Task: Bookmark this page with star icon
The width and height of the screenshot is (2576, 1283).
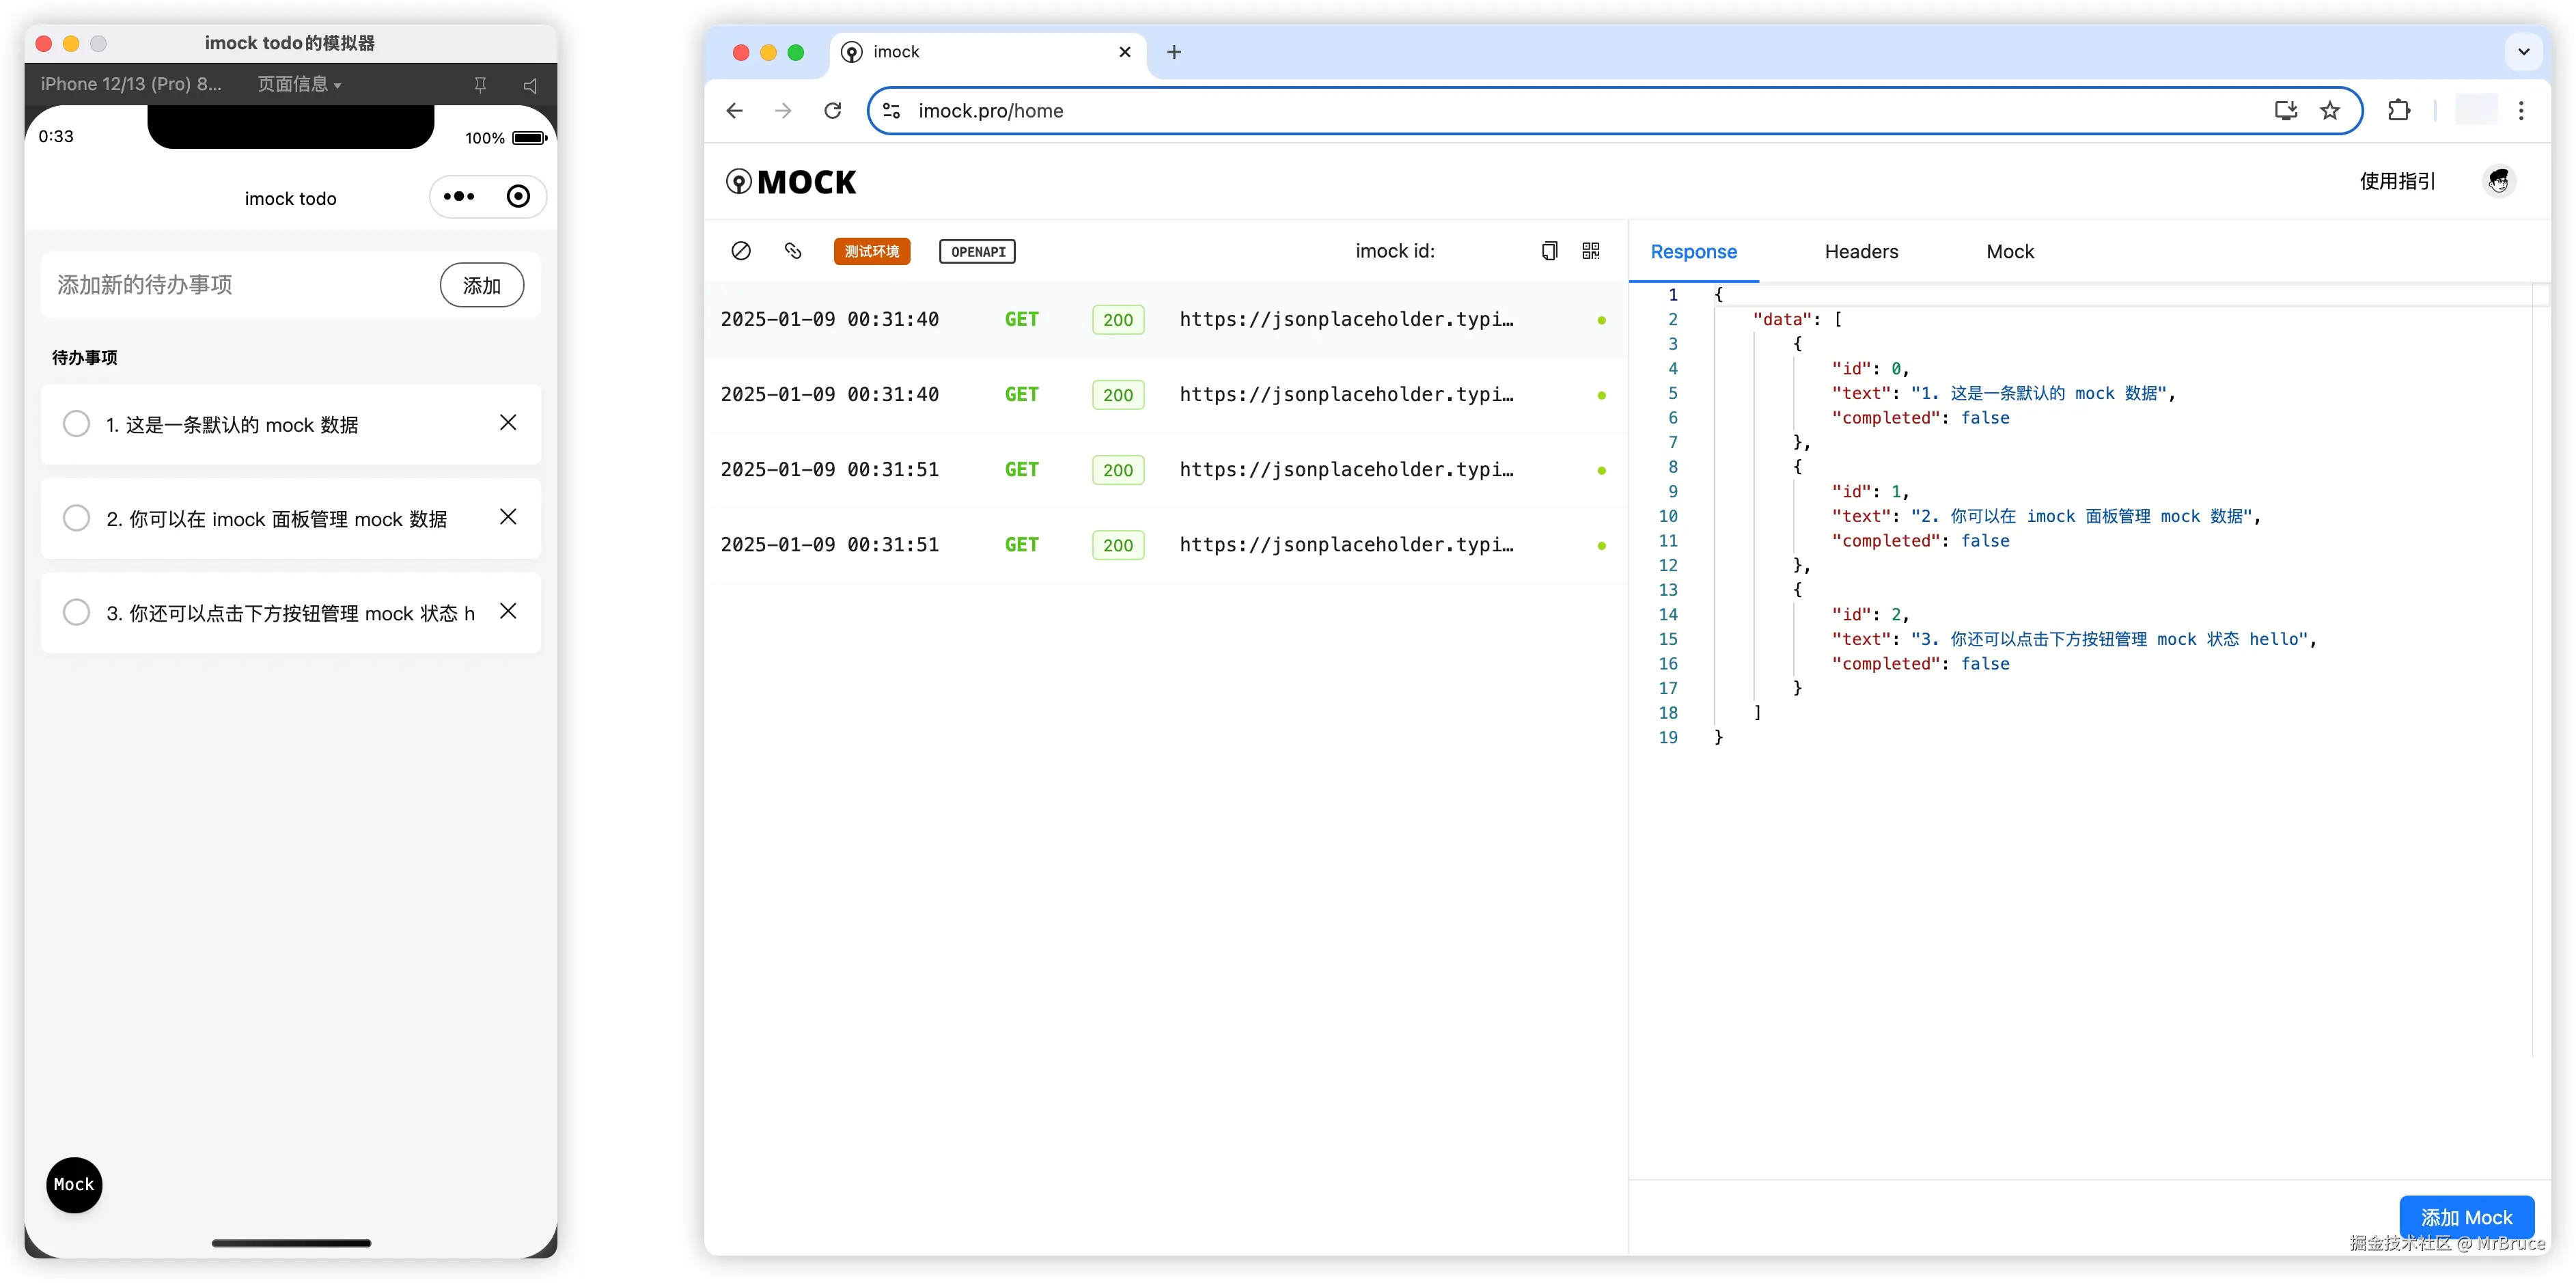Action: (2330, 111)
